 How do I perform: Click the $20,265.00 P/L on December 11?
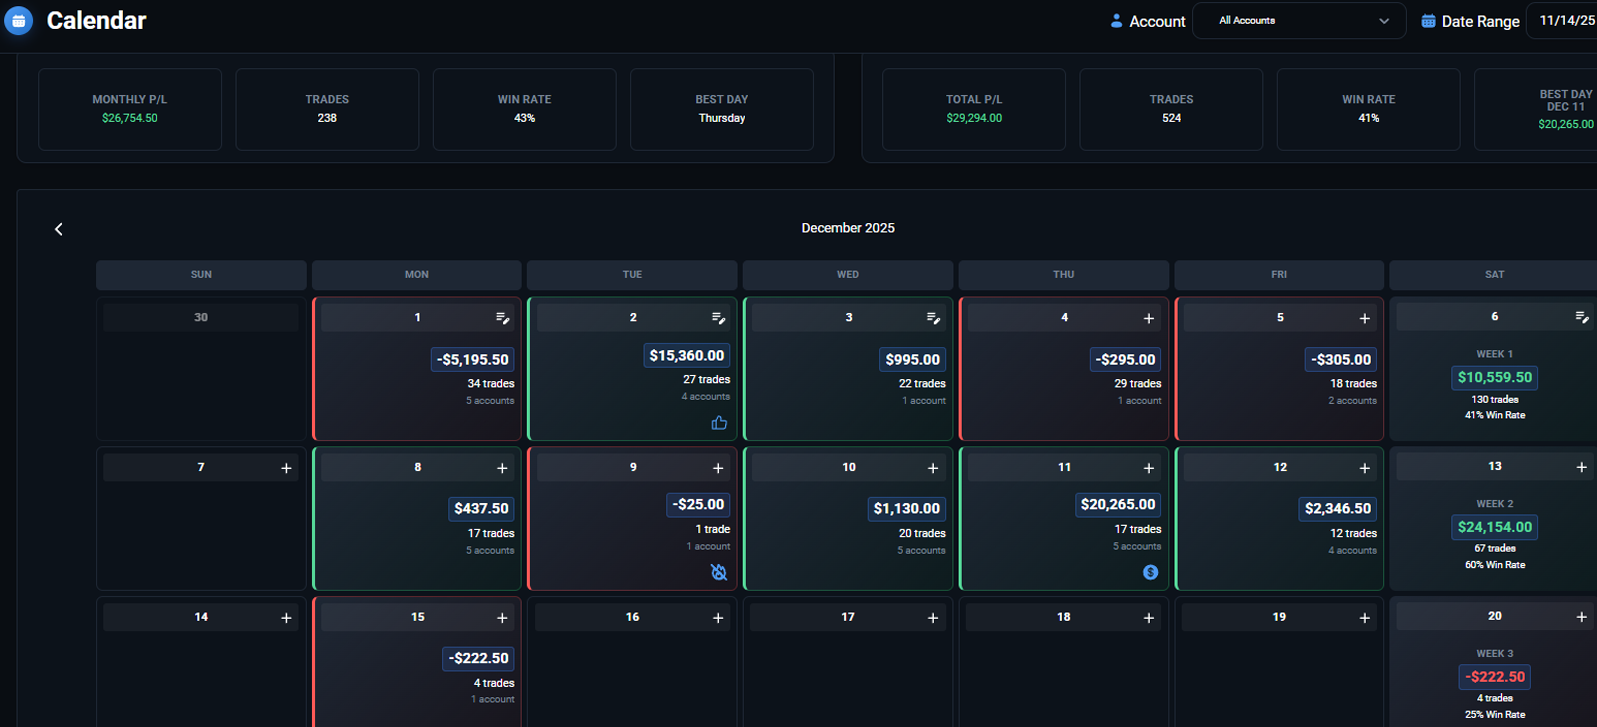[x=1118, y=505]
